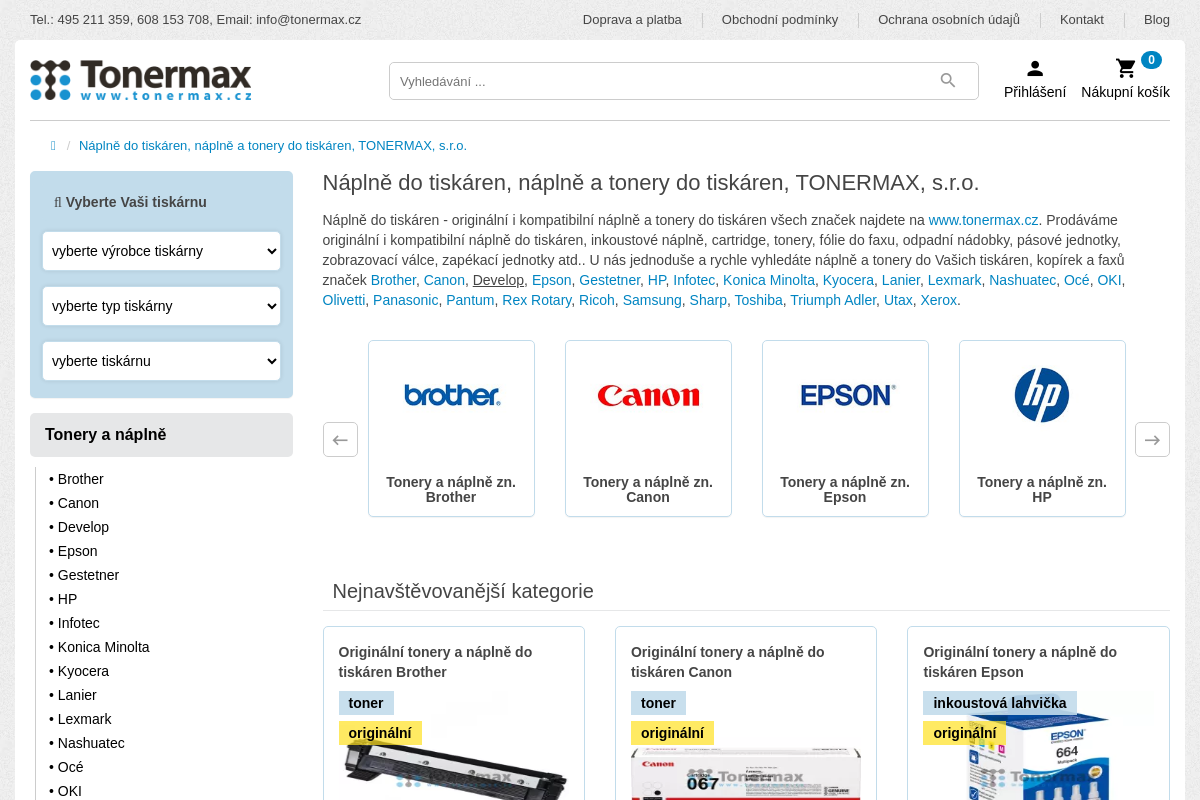Image resolution: width=1200 pixels, height=800 pixels.
Task: Click Samsung link in paragraph
Action: point(652,300)
